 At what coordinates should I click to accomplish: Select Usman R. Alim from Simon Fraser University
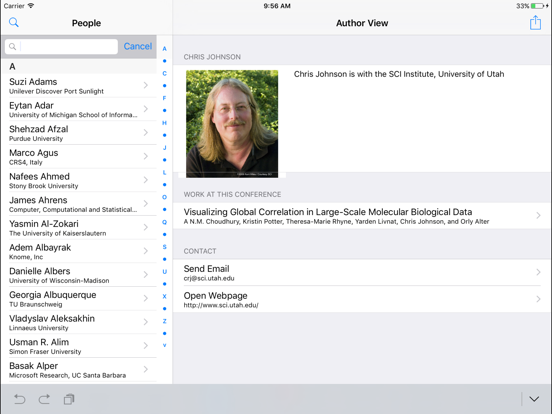(79, 346)
